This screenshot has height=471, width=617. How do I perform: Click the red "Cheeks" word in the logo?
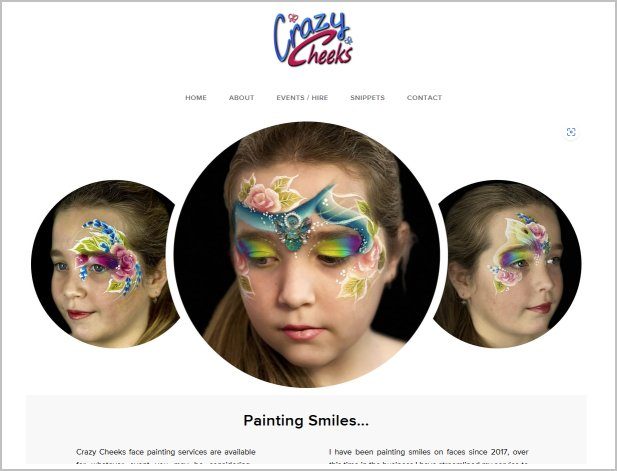[321, 52]
